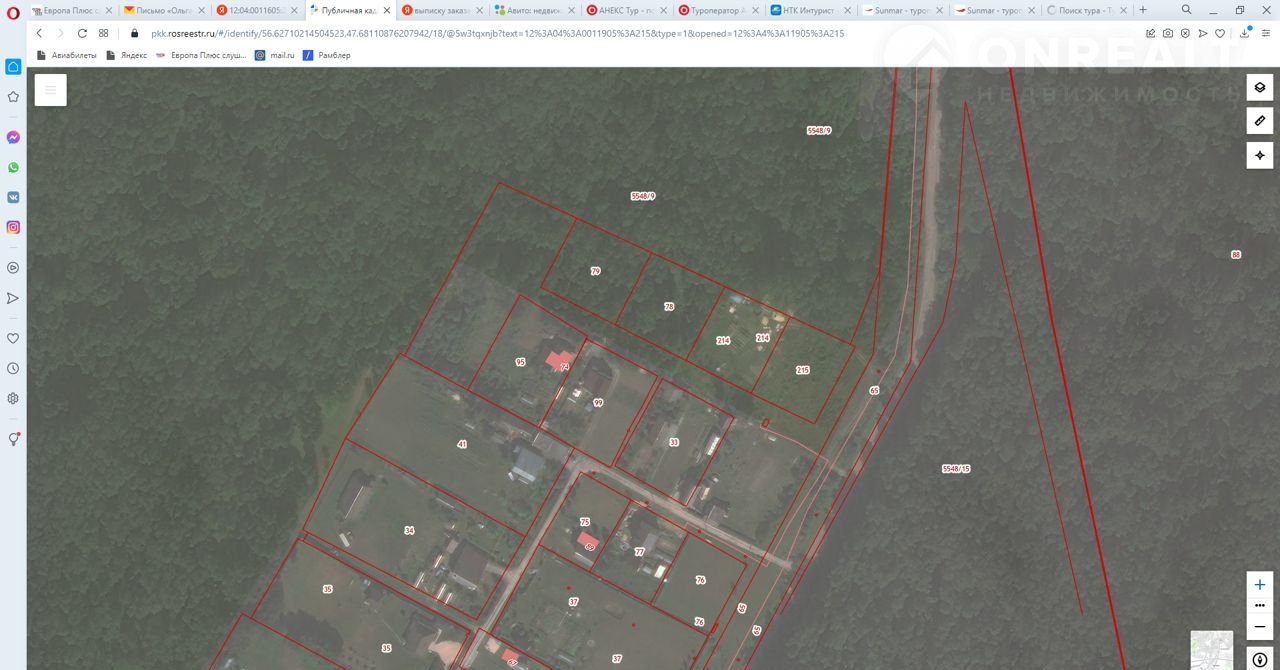Open Instagram in the Opera sidebar

13,227
